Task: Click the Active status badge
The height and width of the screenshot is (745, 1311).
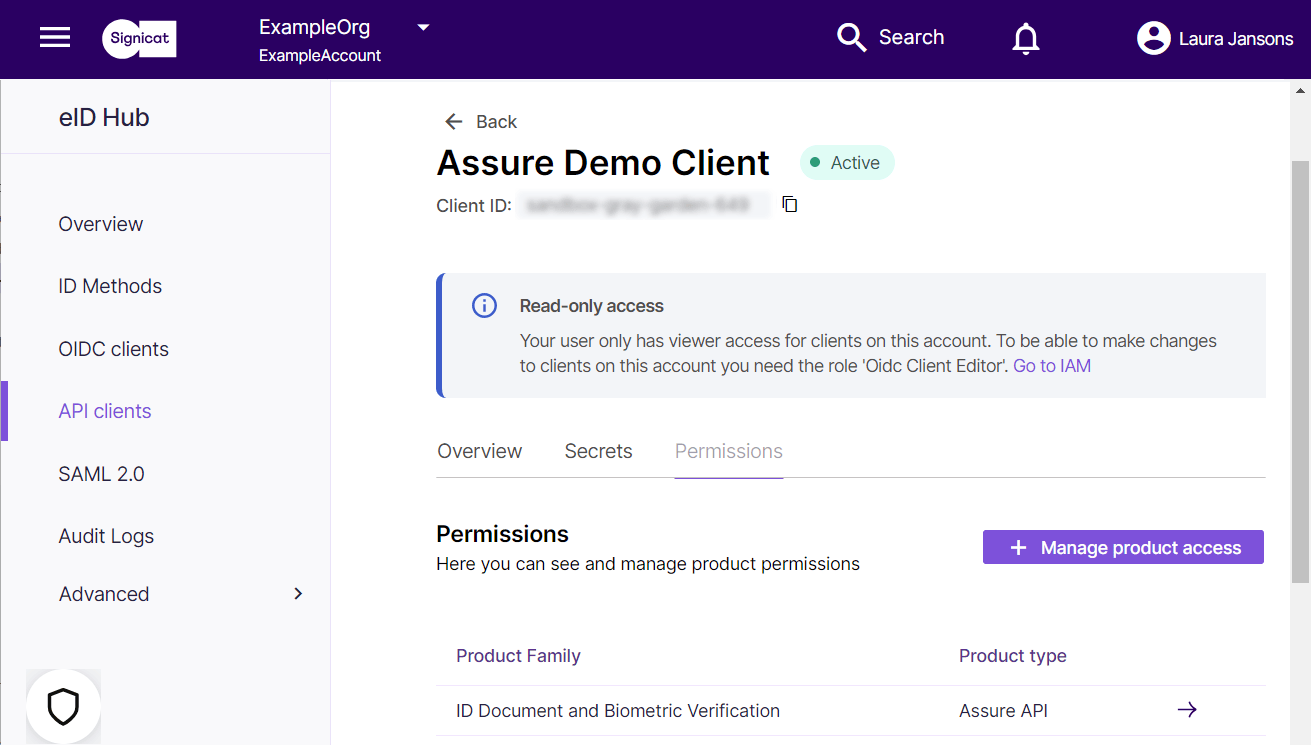Action: click(x=847, y=163)
